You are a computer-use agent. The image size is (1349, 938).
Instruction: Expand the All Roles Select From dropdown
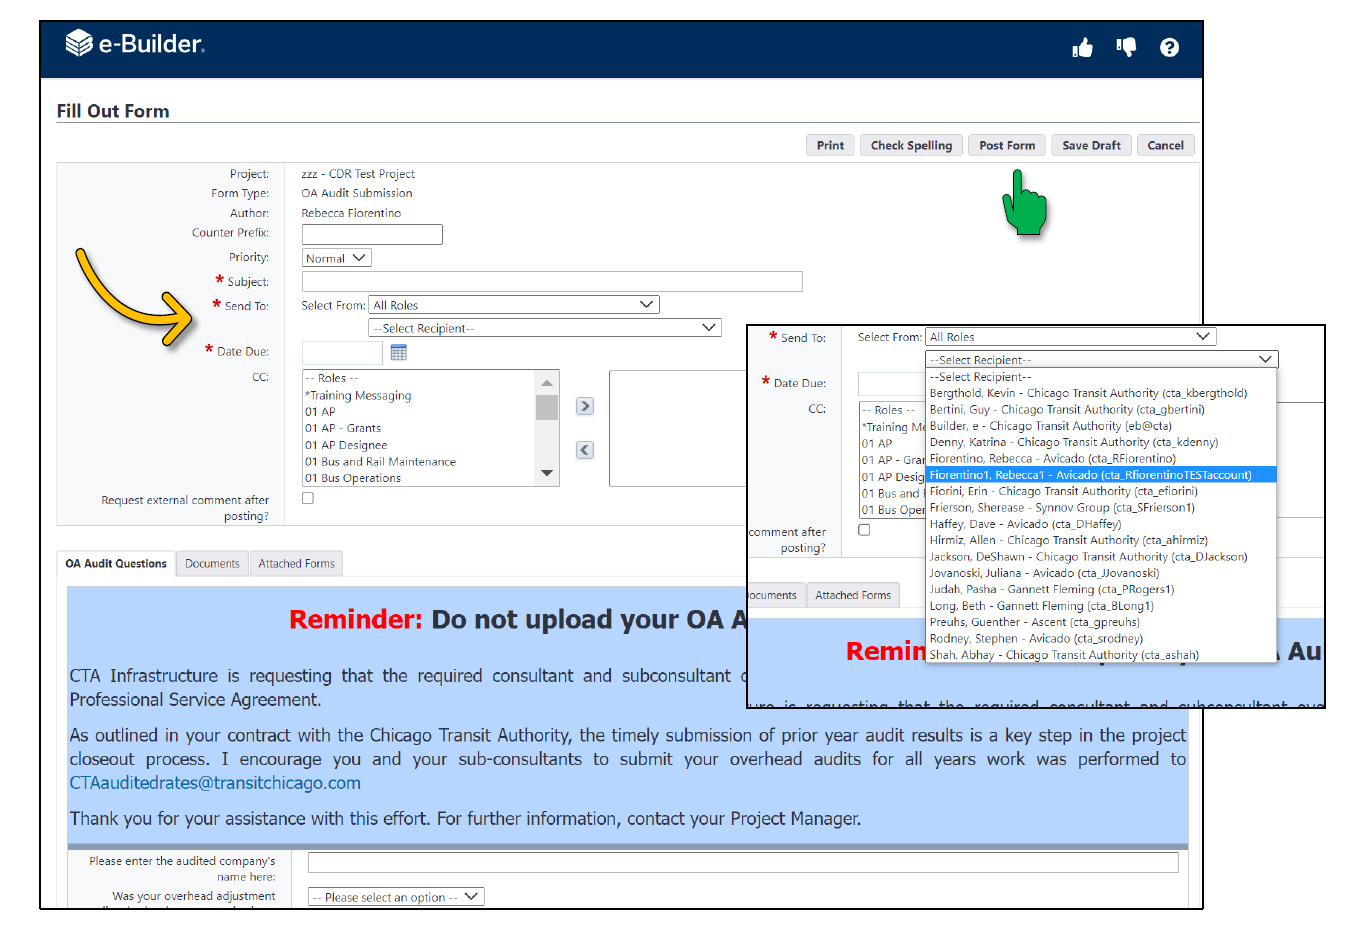tap(514, 305)
